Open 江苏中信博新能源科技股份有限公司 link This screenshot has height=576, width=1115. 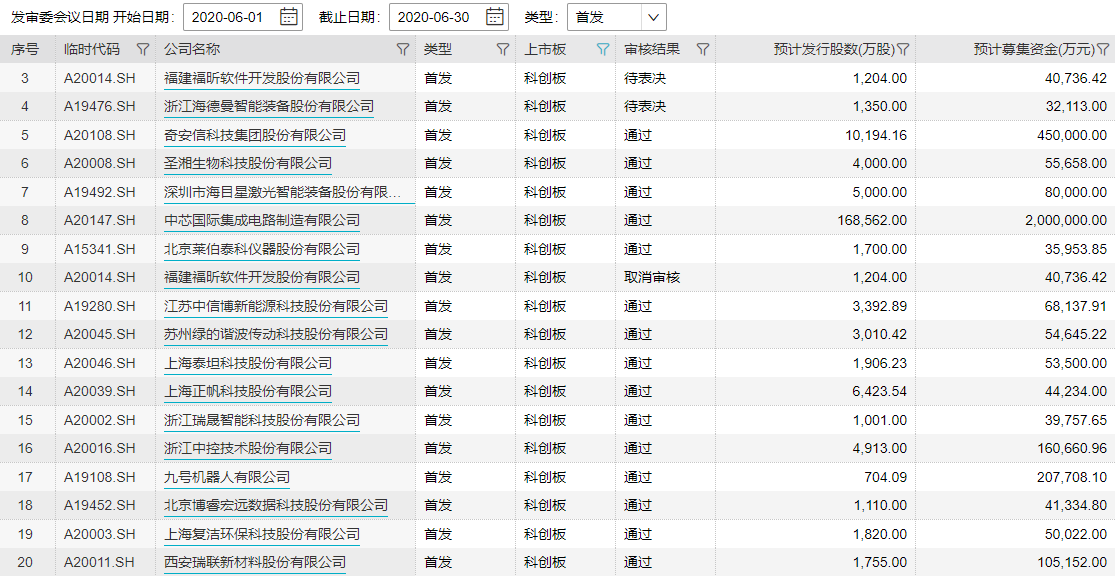276,306
